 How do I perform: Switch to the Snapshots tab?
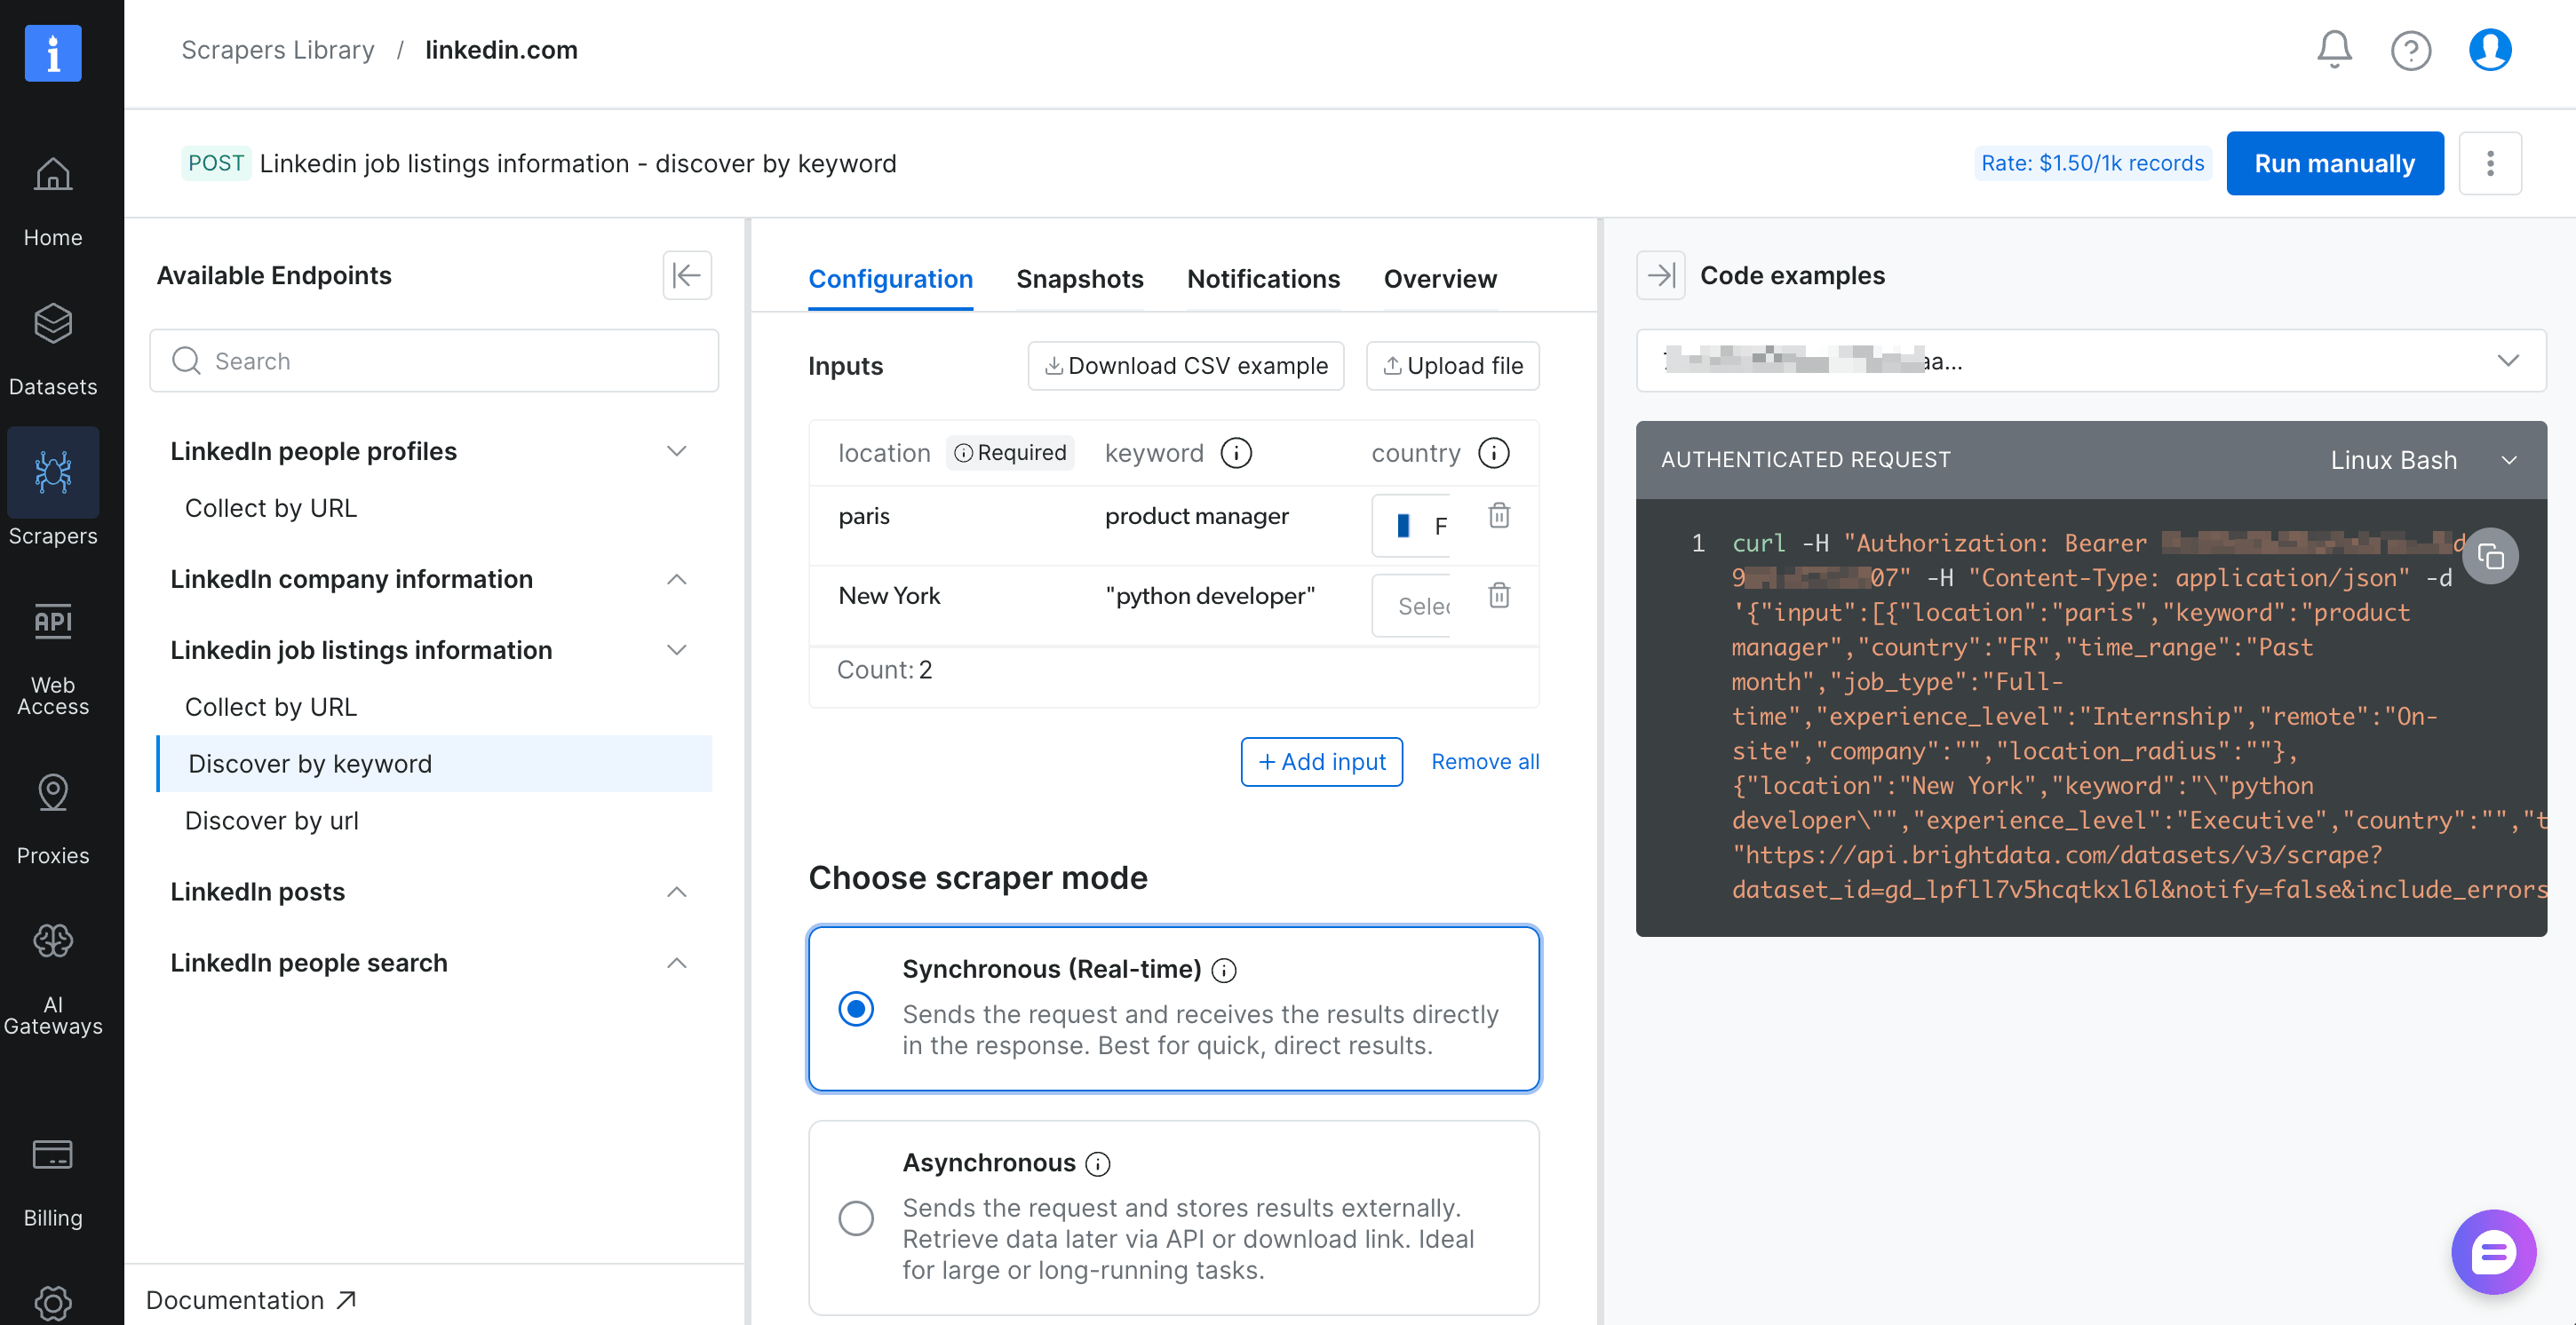1080,279
